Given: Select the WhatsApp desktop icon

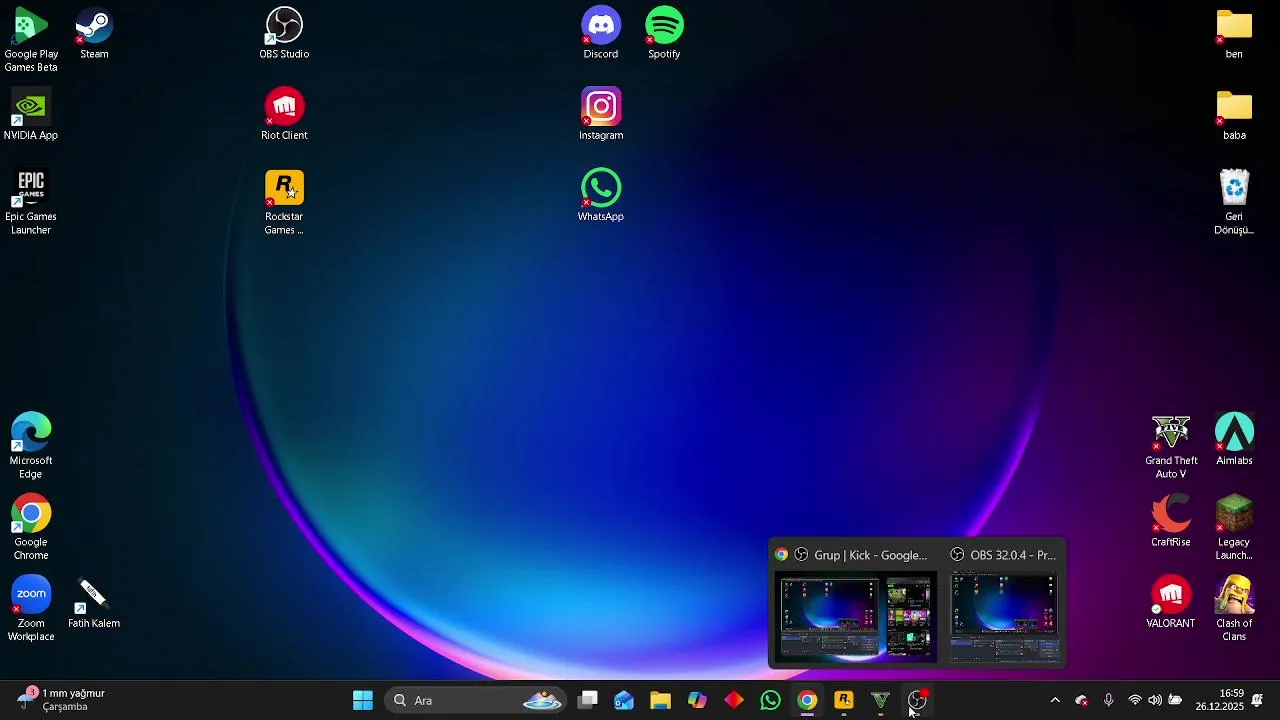Looking at the screenshot, I should coord(601,196).
